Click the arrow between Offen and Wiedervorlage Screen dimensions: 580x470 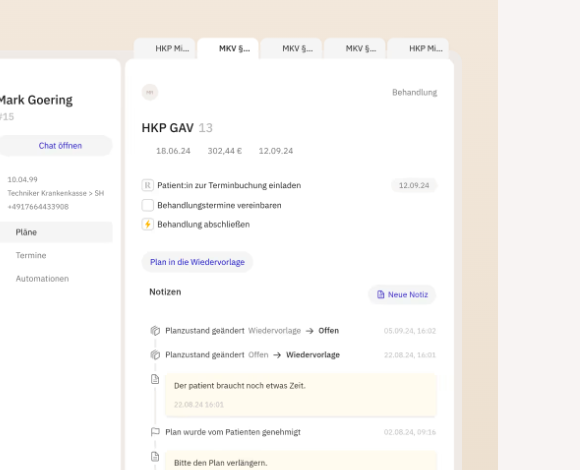[x=277, y=355]
